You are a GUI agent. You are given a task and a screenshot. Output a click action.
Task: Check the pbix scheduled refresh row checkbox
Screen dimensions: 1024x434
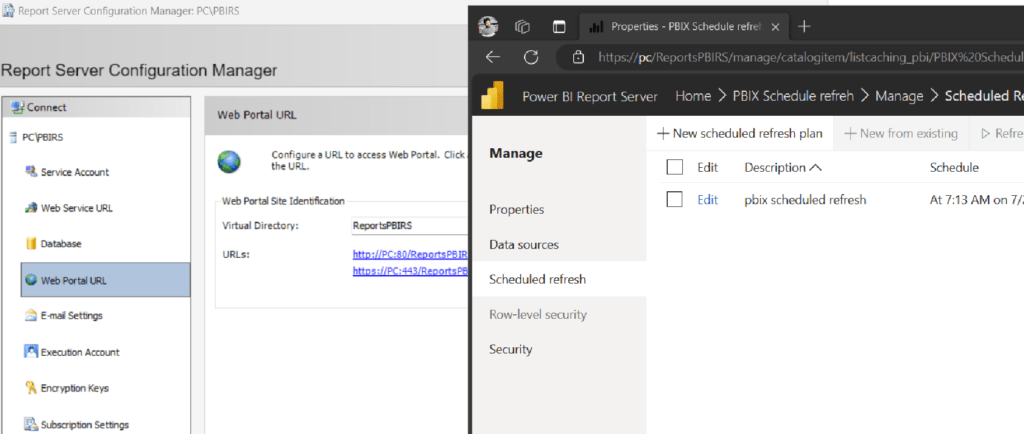pyautogui.click(x=675, y=200)
